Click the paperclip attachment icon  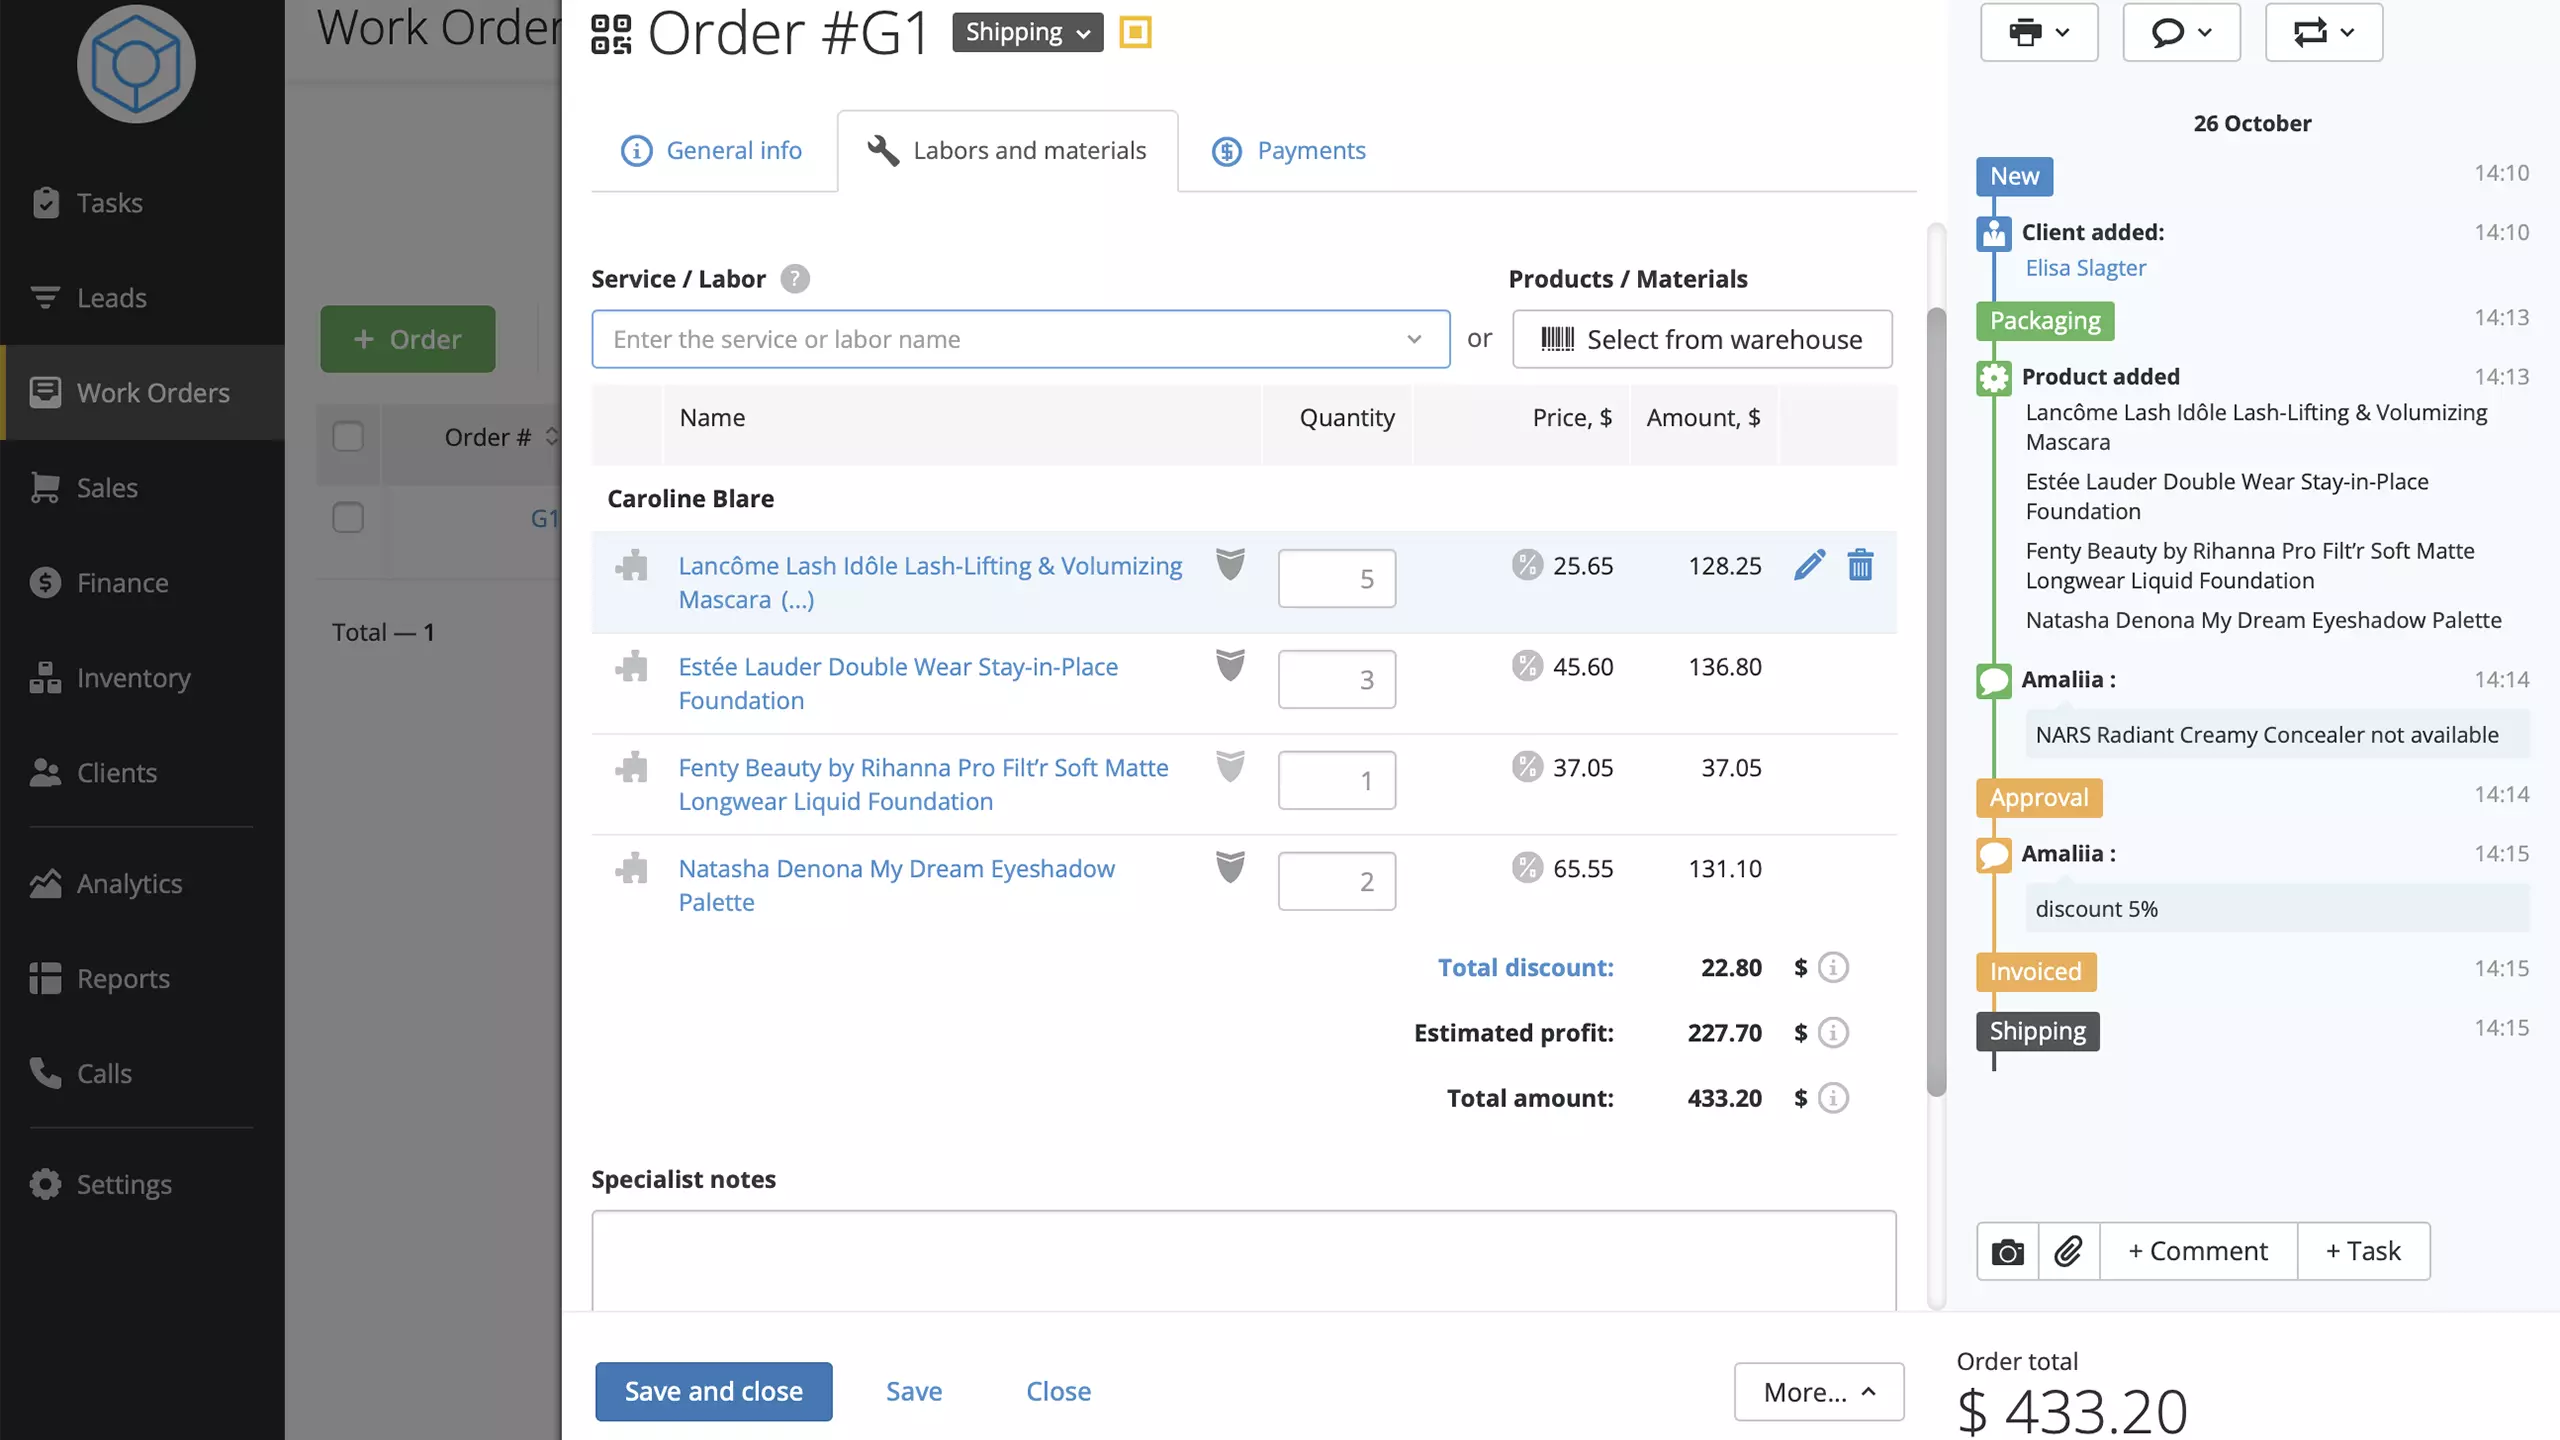(2069, 1251)
